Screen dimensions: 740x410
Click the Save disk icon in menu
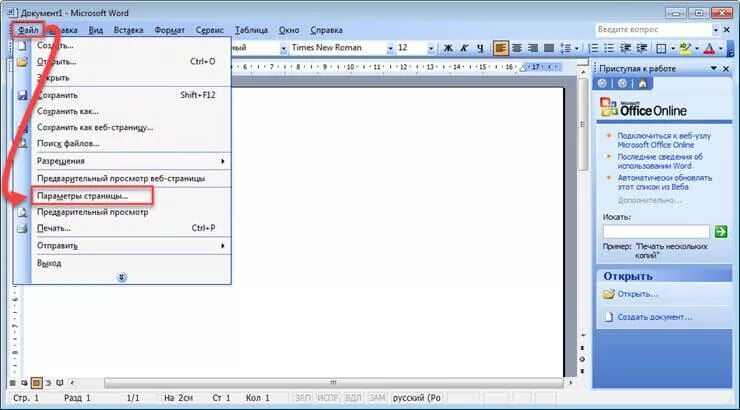[22, 95]
